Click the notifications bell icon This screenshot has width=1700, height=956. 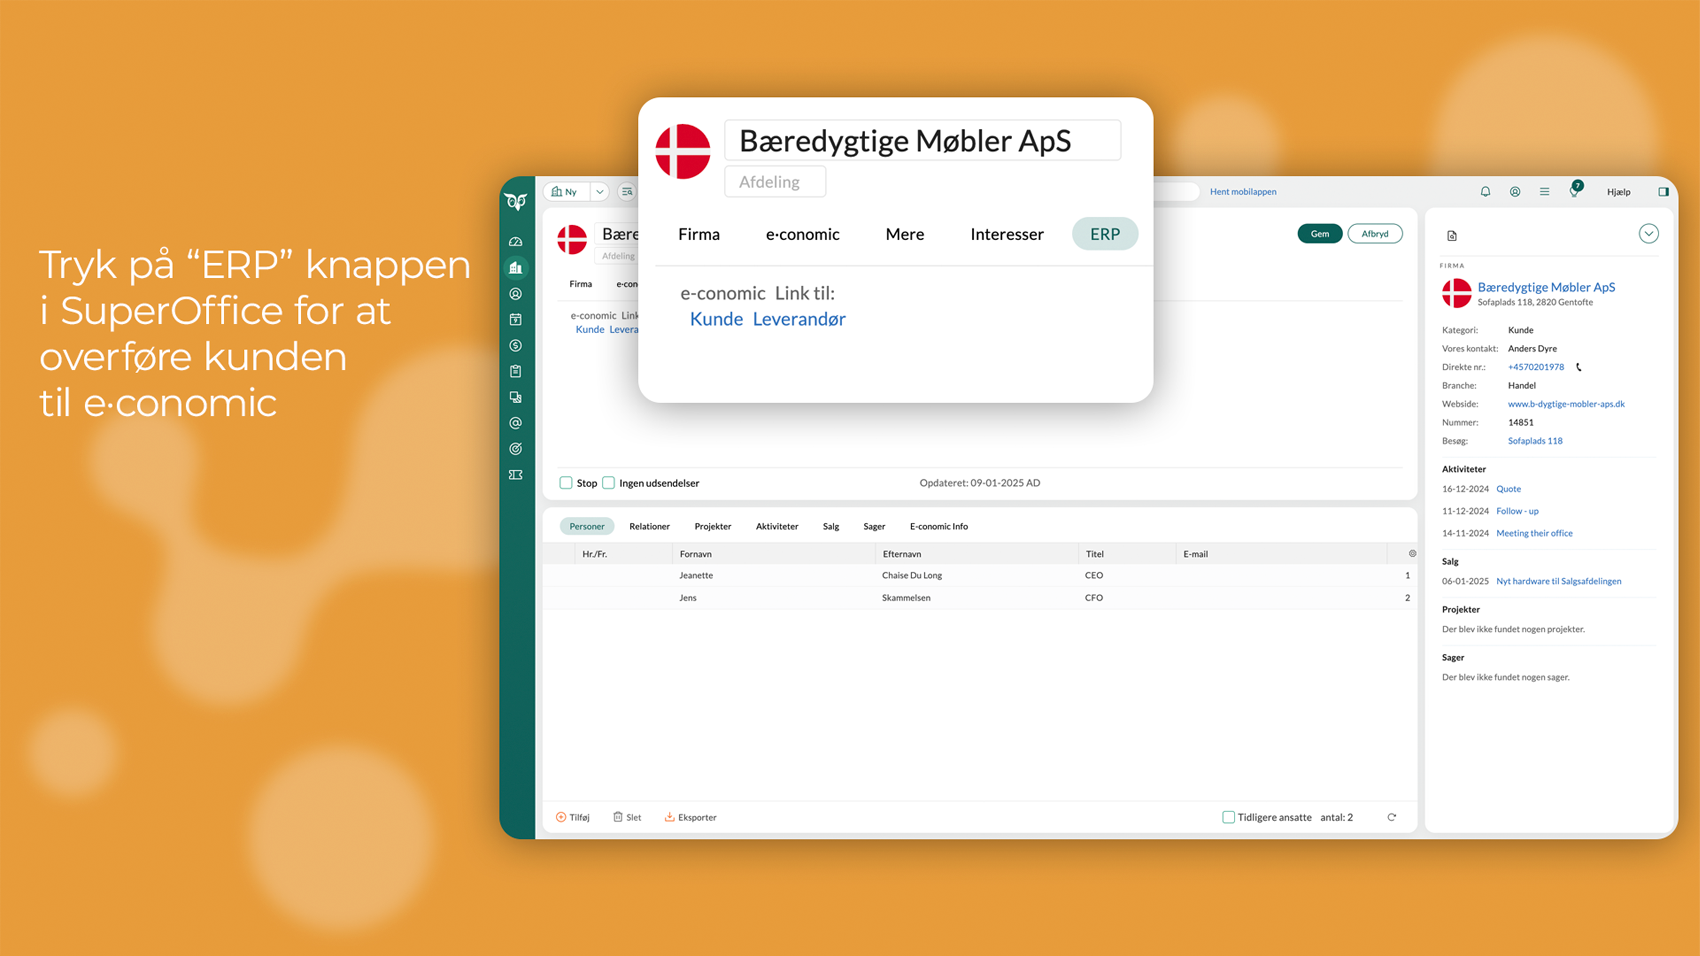pos(1485,192)
